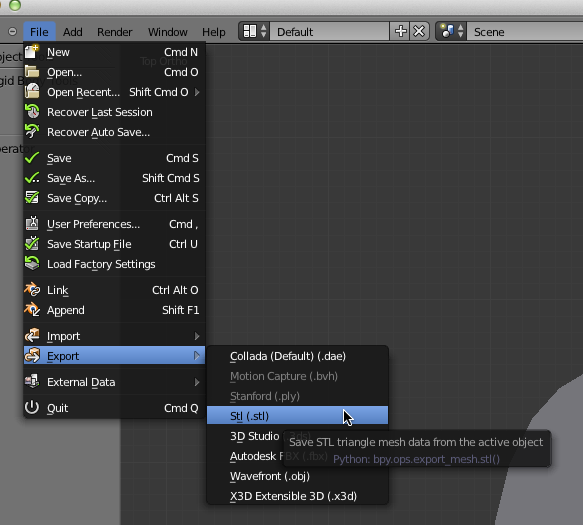Click the External Data icon
Image resolution: width=583 pixels, height=525 pixels.
(x=32, y=381)
